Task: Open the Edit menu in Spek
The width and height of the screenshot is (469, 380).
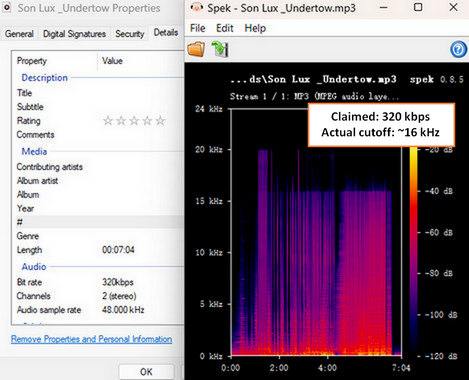Action: pyautogui.click(x=225, y=28)
